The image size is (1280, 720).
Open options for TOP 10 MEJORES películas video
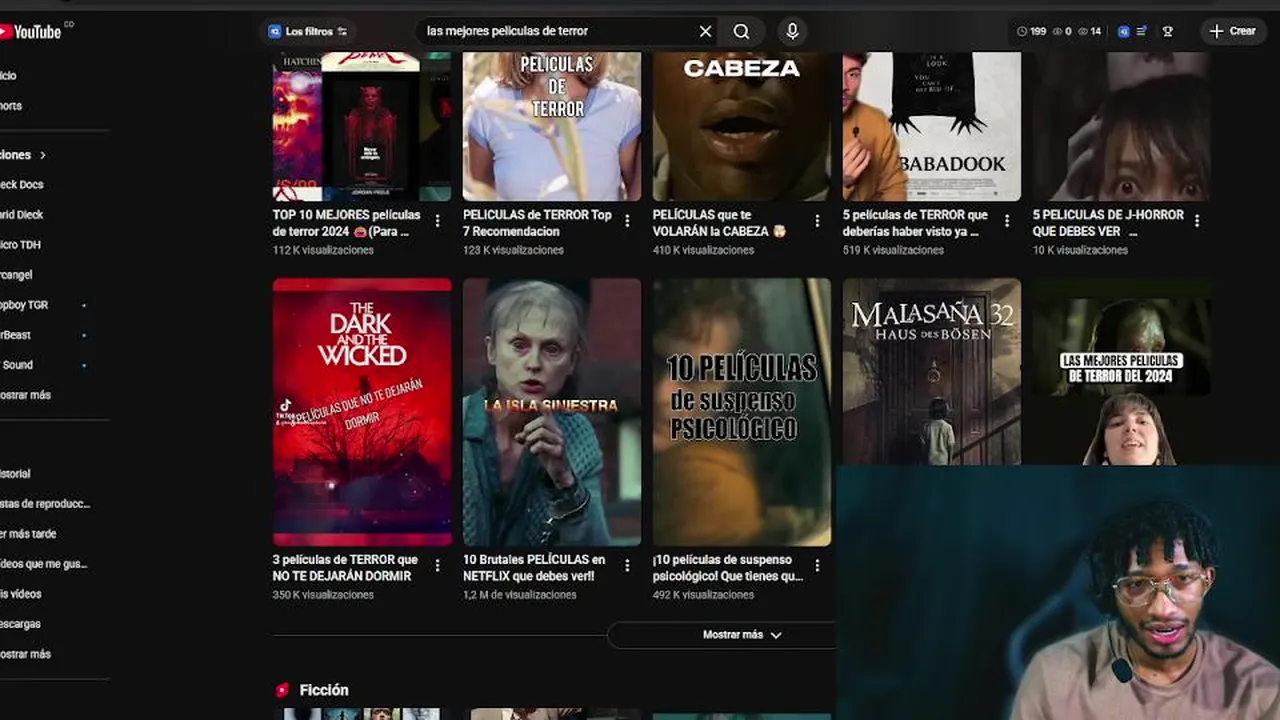coord(437,221)
